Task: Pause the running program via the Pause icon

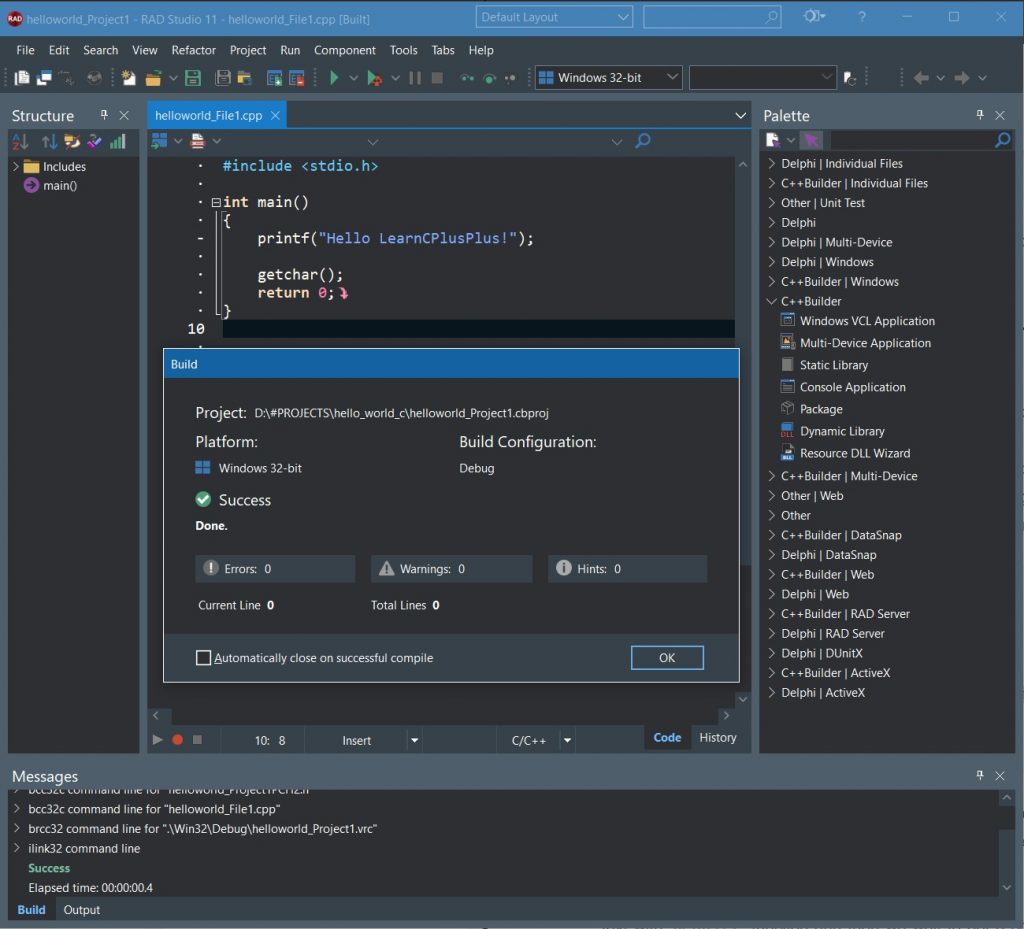Action: pyautogui.click(x=414, y=77)
